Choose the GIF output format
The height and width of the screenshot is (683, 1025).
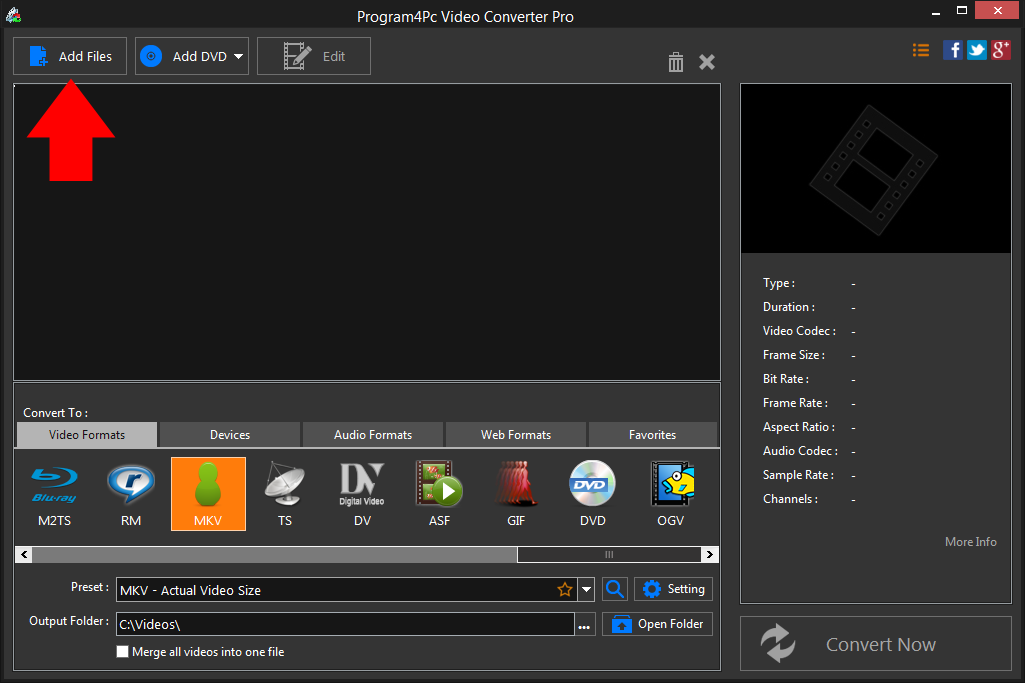point(516,493)
